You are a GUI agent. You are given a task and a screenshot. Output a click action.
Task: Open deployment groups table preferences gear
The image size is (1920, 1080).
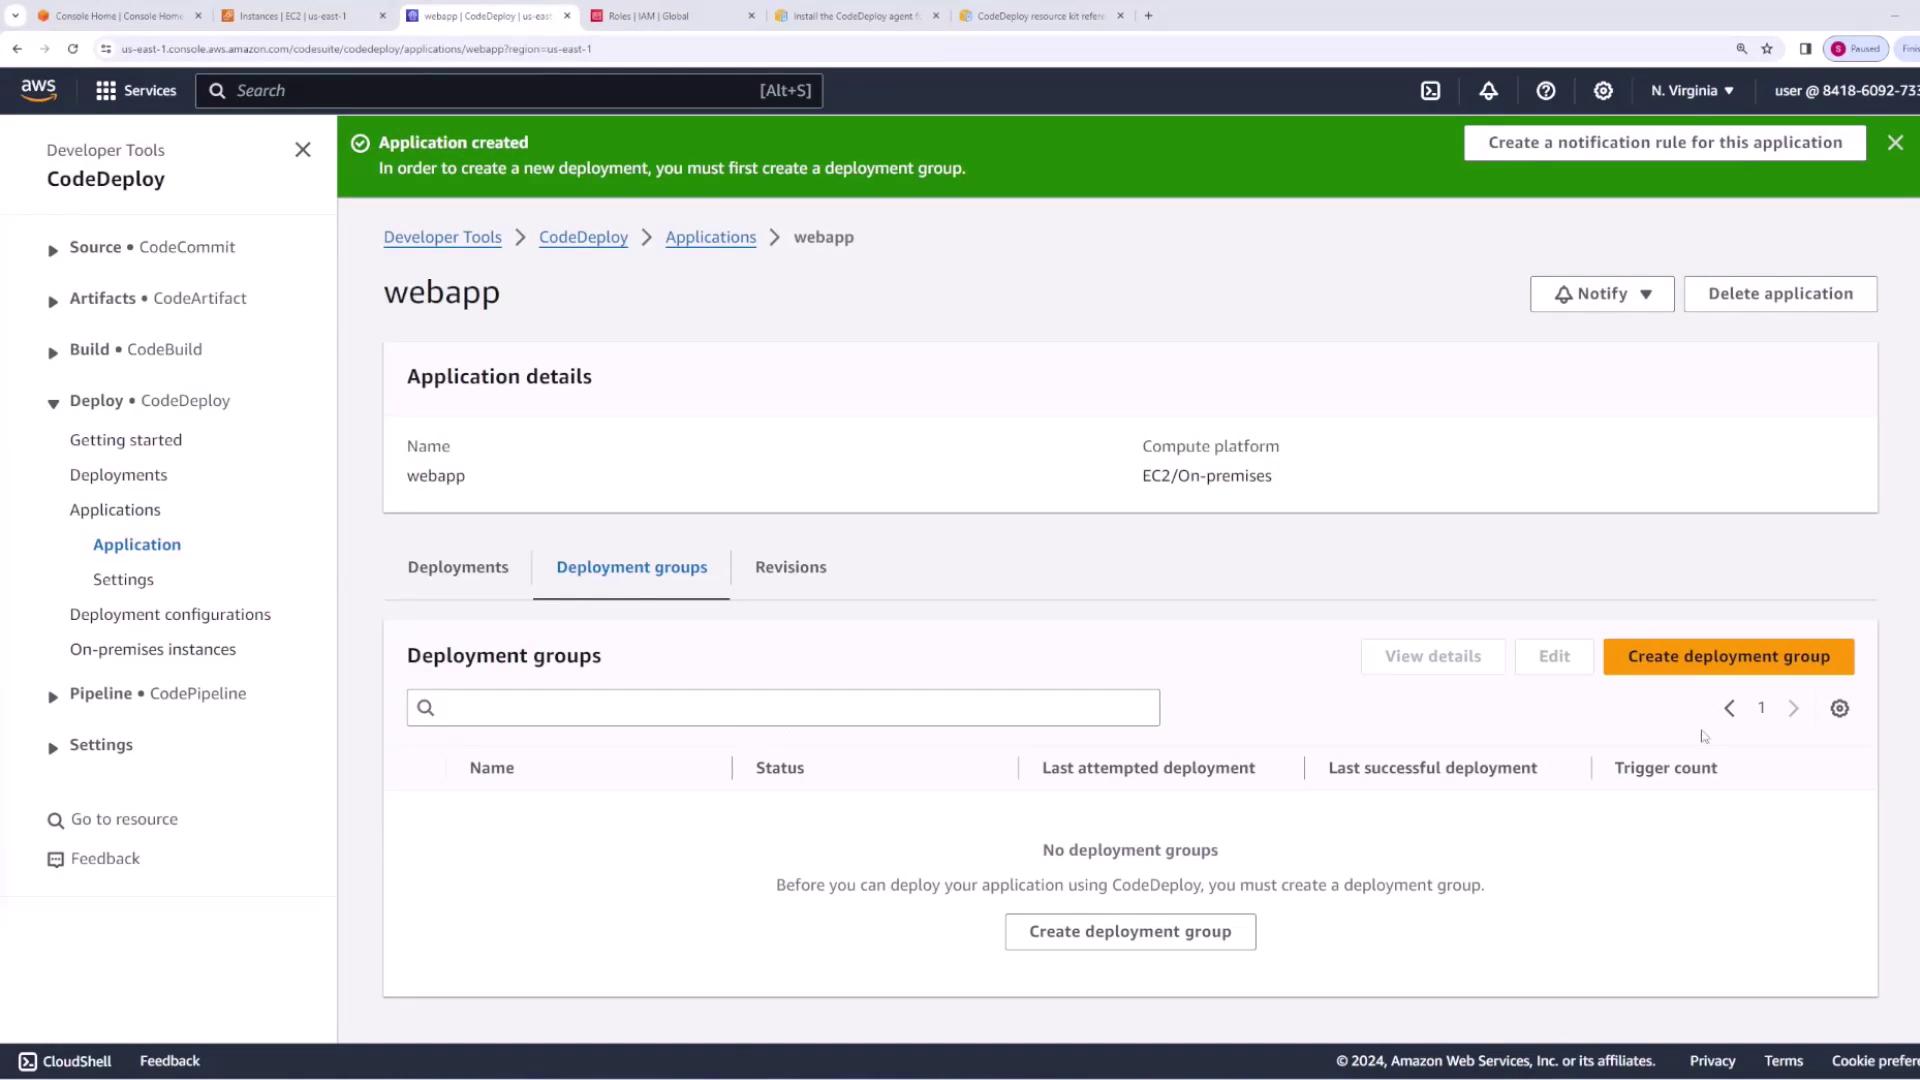1839,708
